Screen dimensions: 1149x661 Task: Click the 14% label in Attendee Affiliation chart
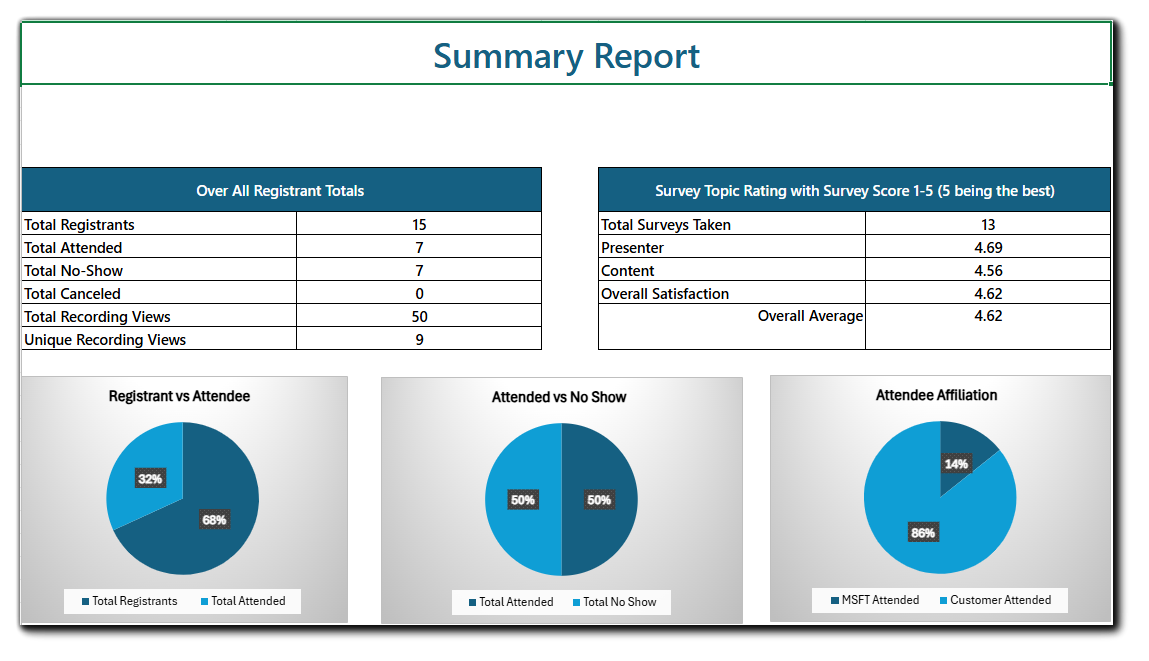955,463
